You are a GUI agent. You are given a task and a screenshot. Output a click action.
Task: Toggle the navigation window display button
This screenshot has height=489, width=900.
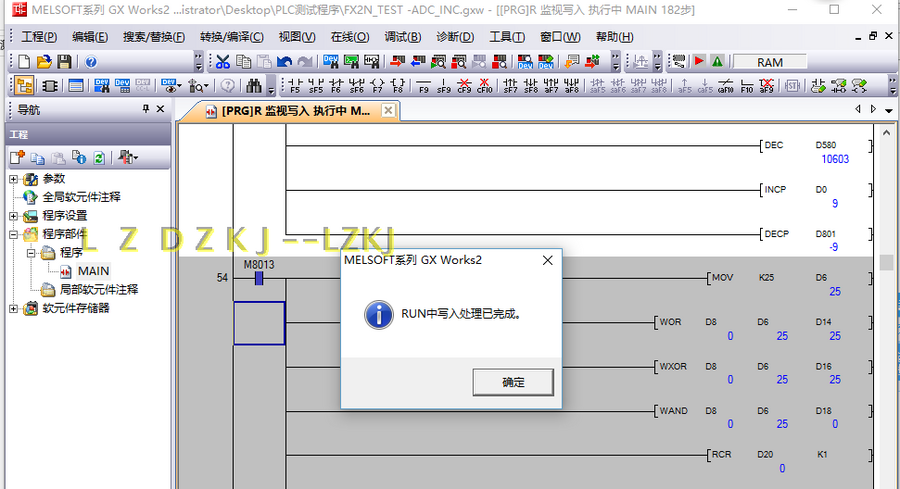pos(24,86)
